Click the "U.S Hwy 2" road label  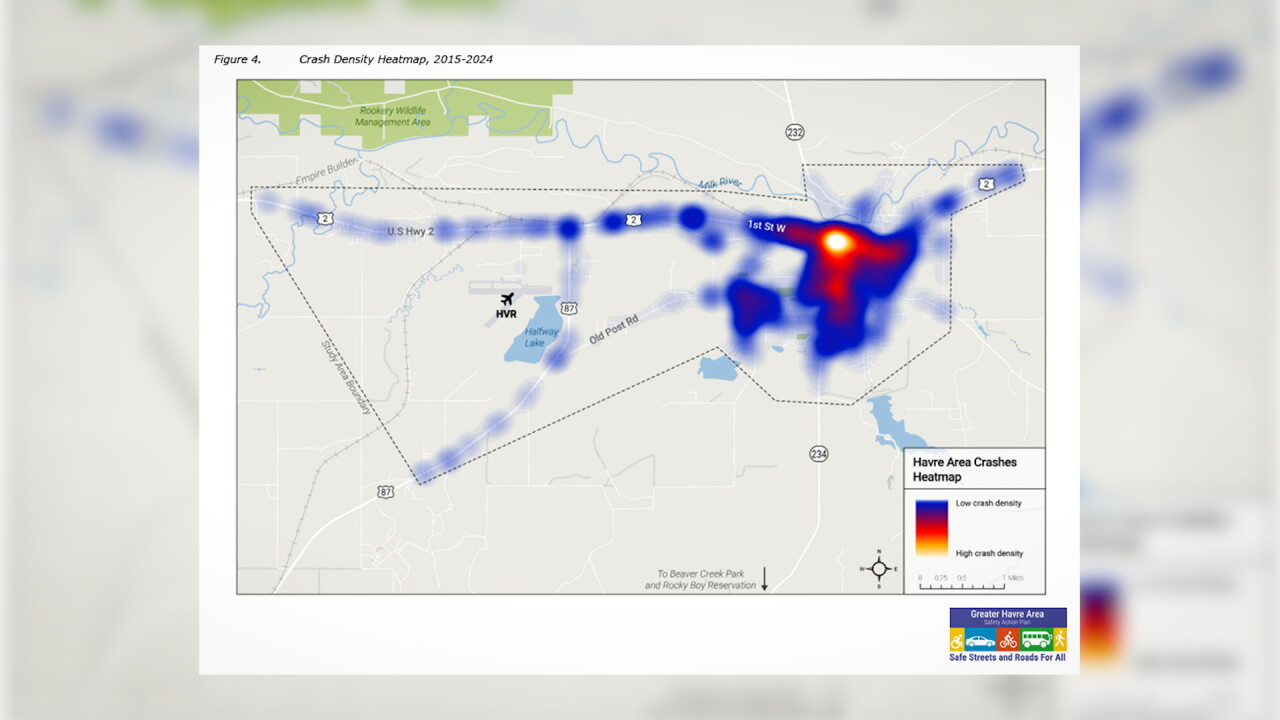pyautogui.click(x=411, y=232)
